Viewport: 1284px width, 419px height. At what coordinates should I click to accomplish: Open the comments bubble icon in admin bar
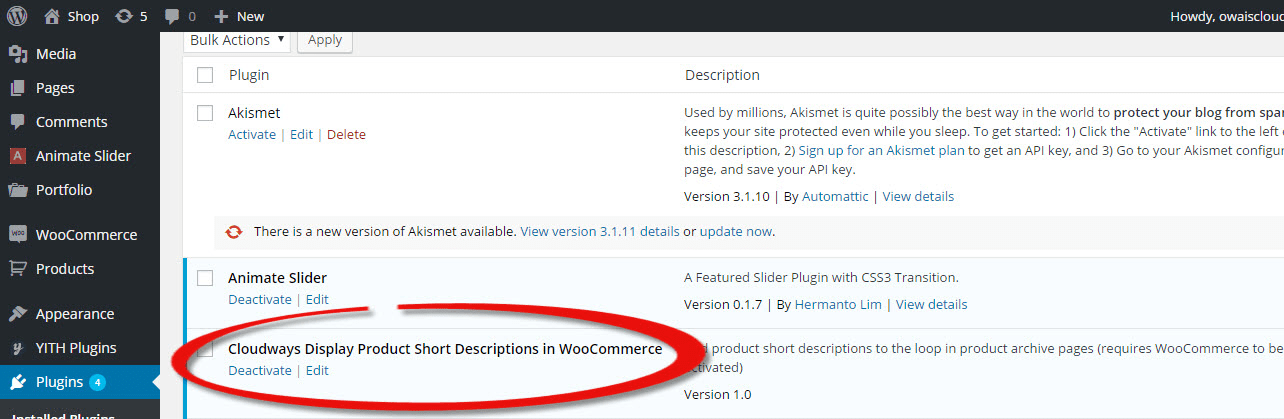(173, 16)
